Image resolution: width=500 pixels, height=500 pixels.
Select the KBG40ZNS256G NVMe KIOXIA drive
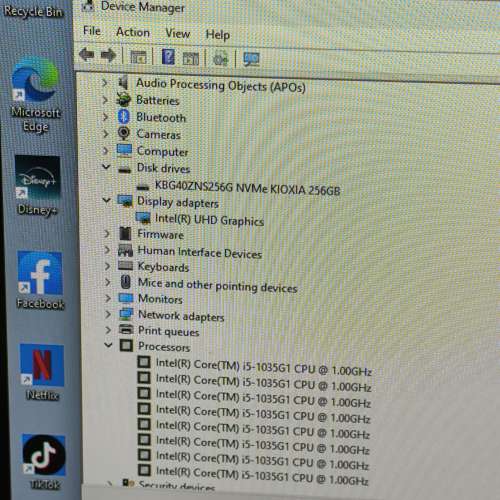point(247,188)
